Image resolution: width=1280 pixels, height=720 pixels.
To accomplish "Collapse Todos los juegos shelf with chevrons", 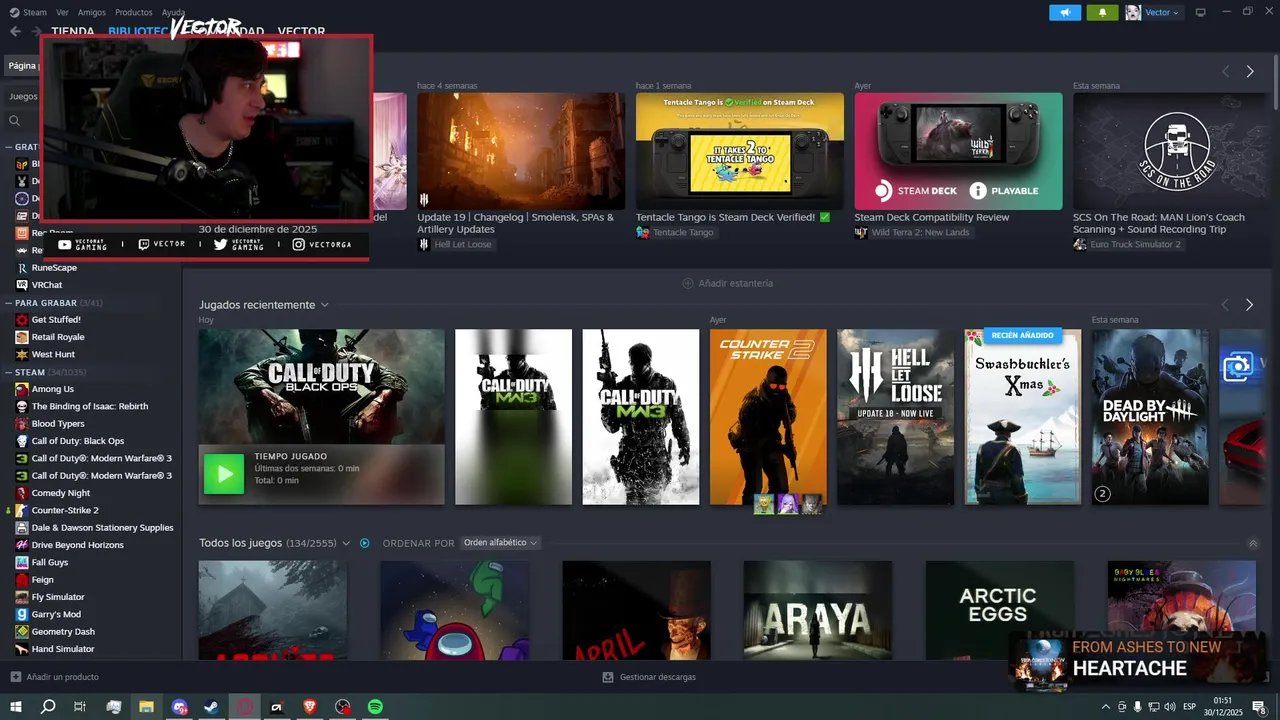I will pyautogui.click(x=1253, y=543).
